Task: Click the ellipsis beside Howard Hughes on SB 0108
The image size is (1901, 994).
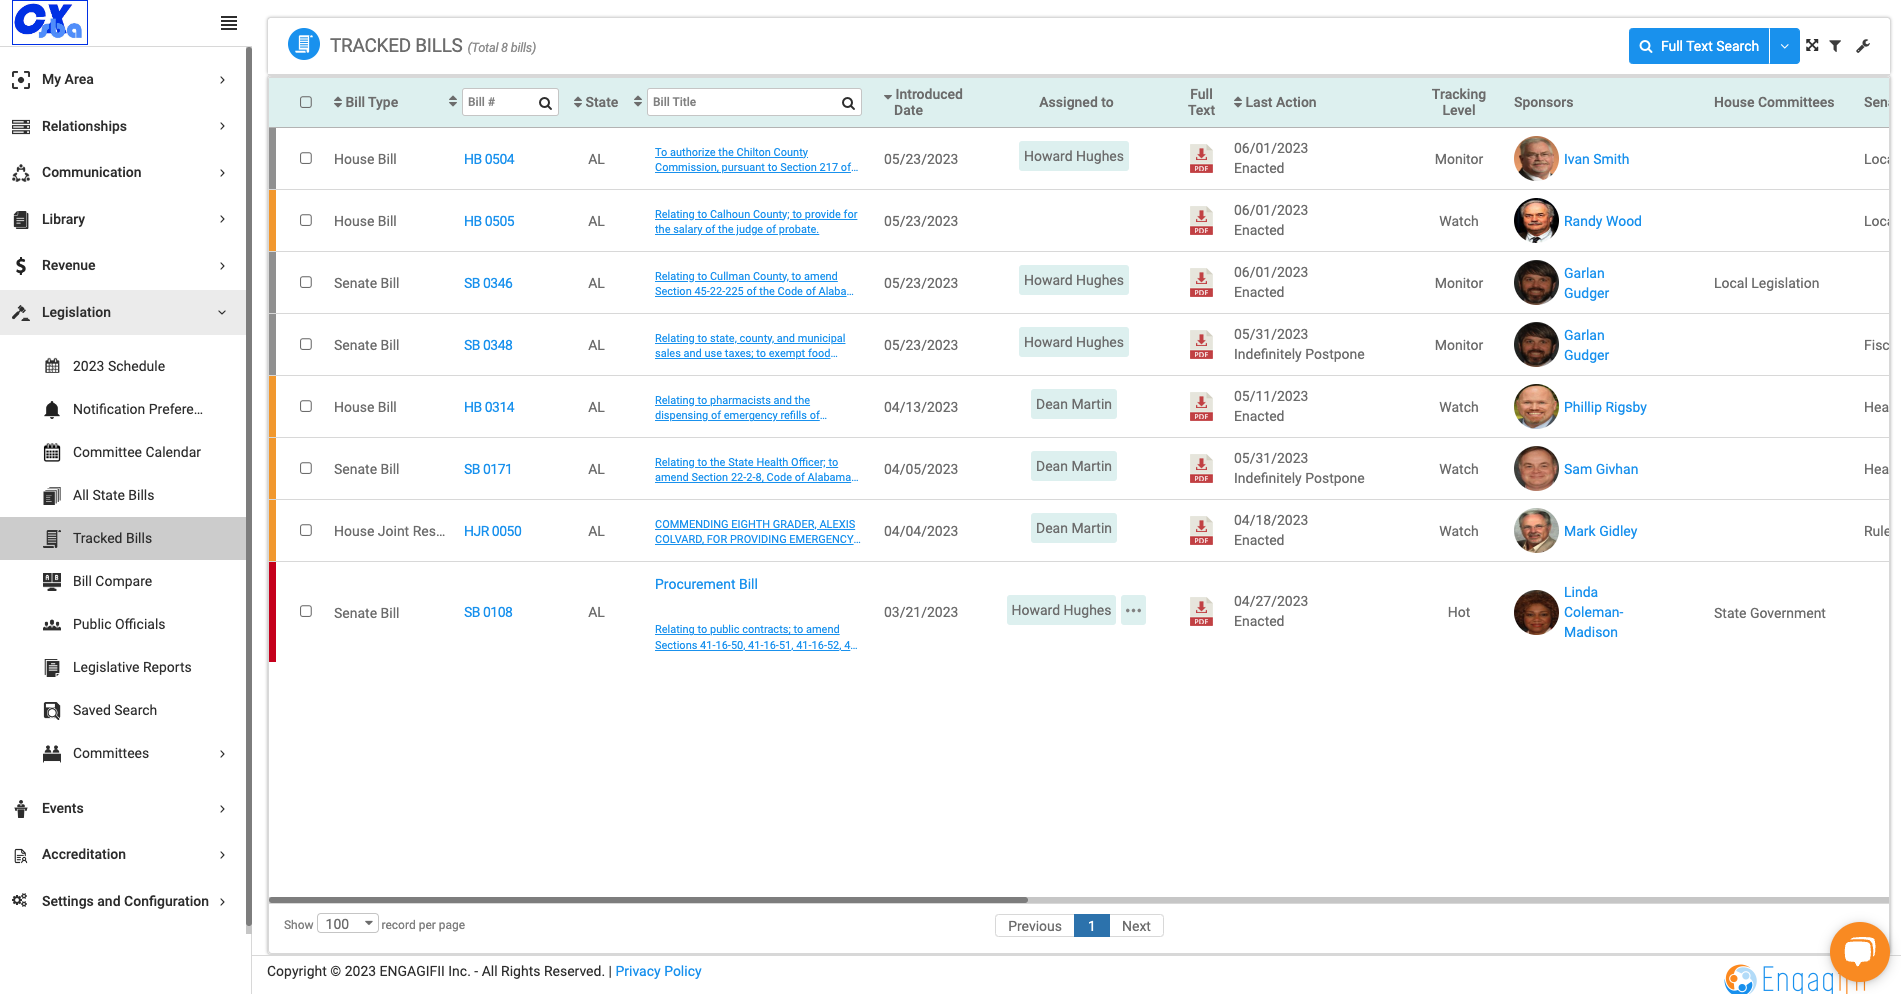Action: (x=1133, y=610)
